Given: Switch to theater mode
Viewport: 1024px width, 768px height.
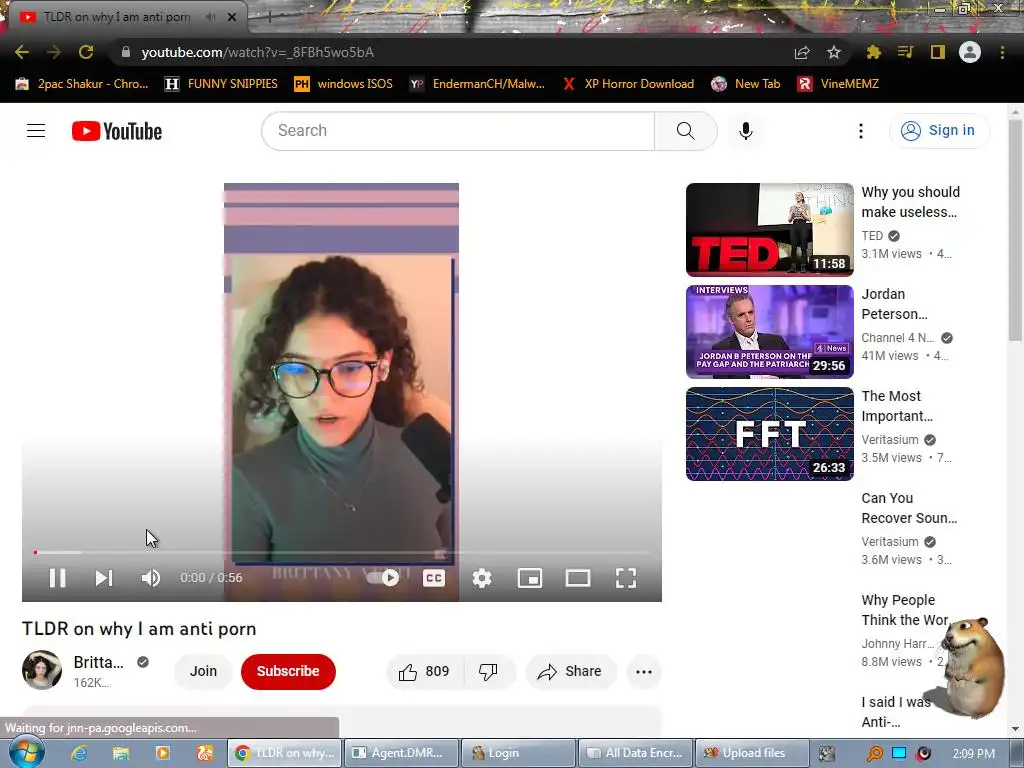Looking at the screenshot, I should point(578,578).
